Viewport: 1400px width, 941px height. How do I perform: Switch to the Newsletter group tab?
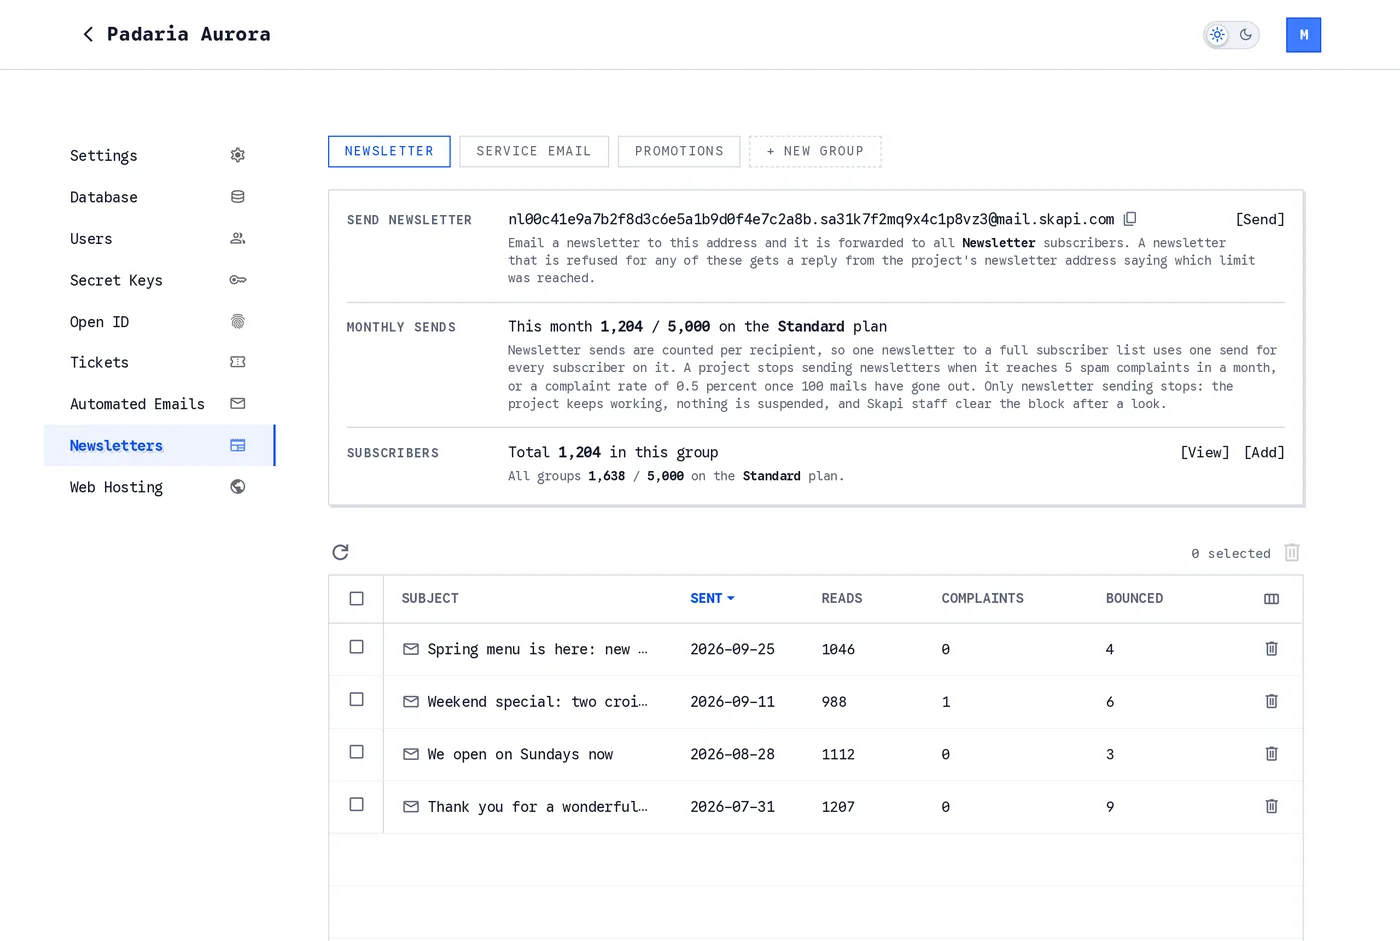point(389,151)
